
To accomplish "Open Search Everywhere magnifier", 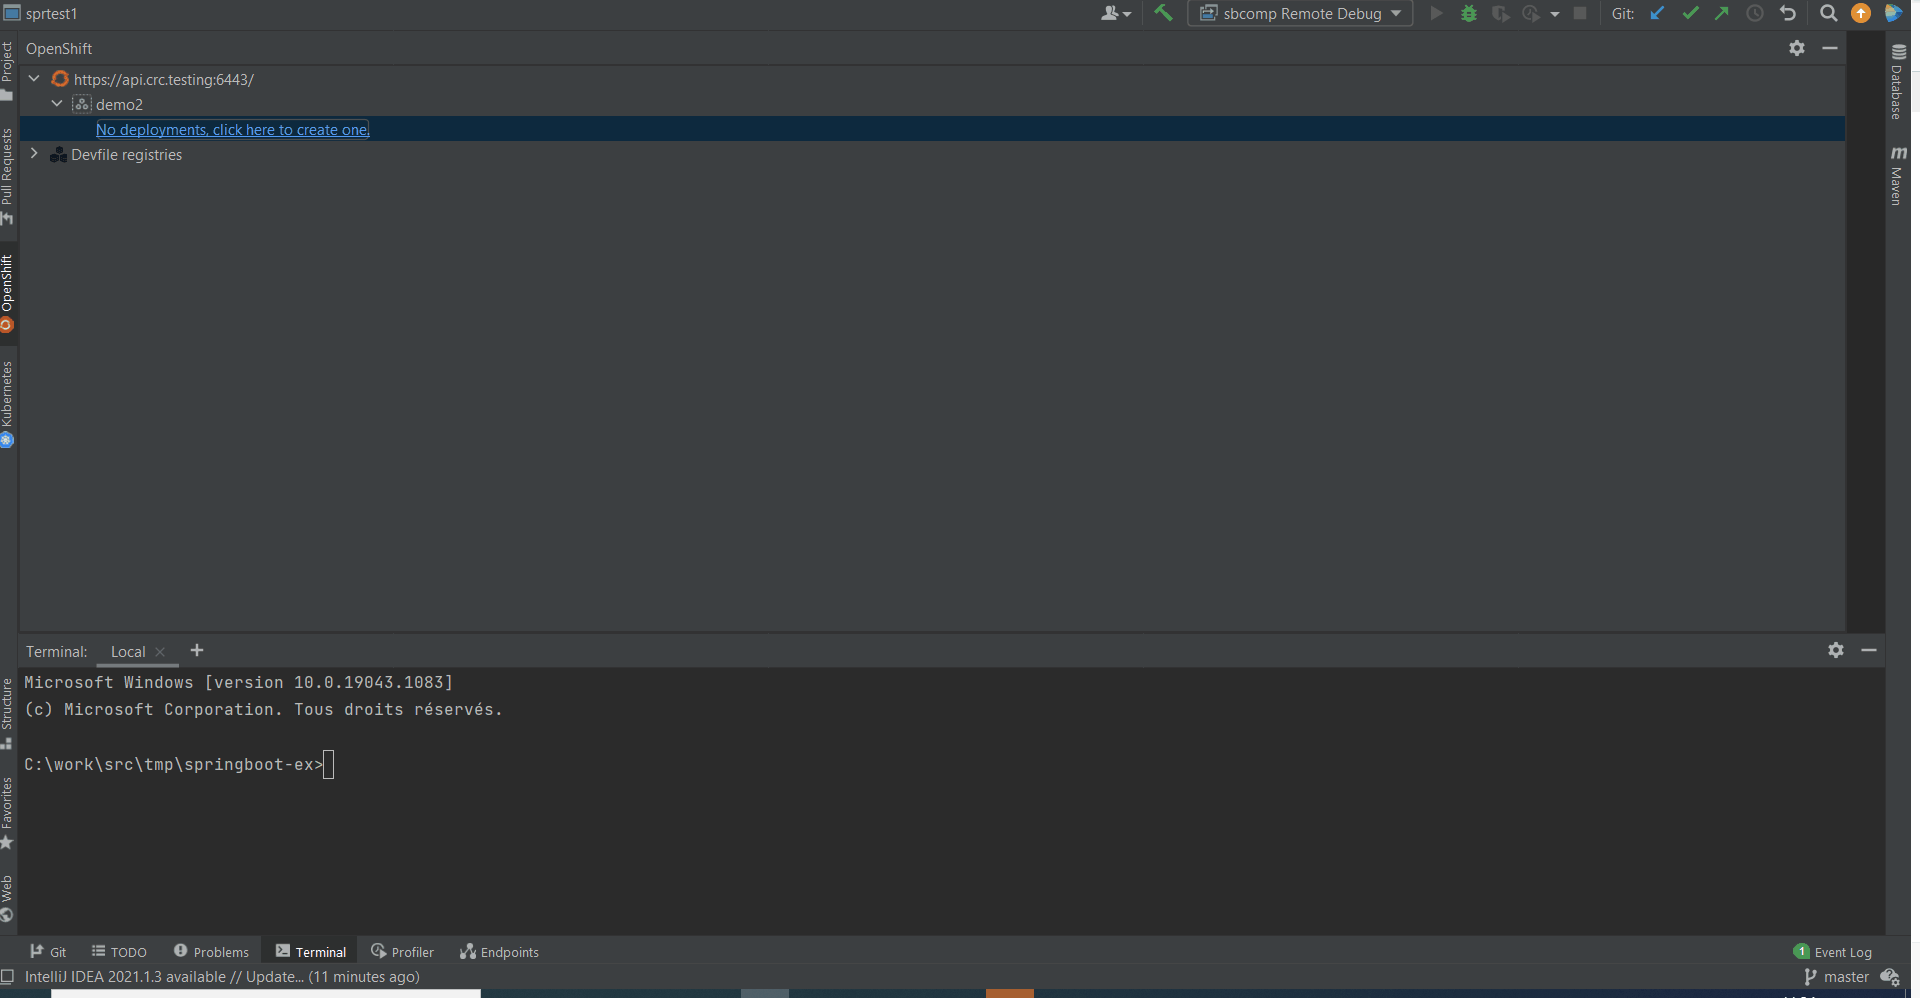I will pos(1828,13).
